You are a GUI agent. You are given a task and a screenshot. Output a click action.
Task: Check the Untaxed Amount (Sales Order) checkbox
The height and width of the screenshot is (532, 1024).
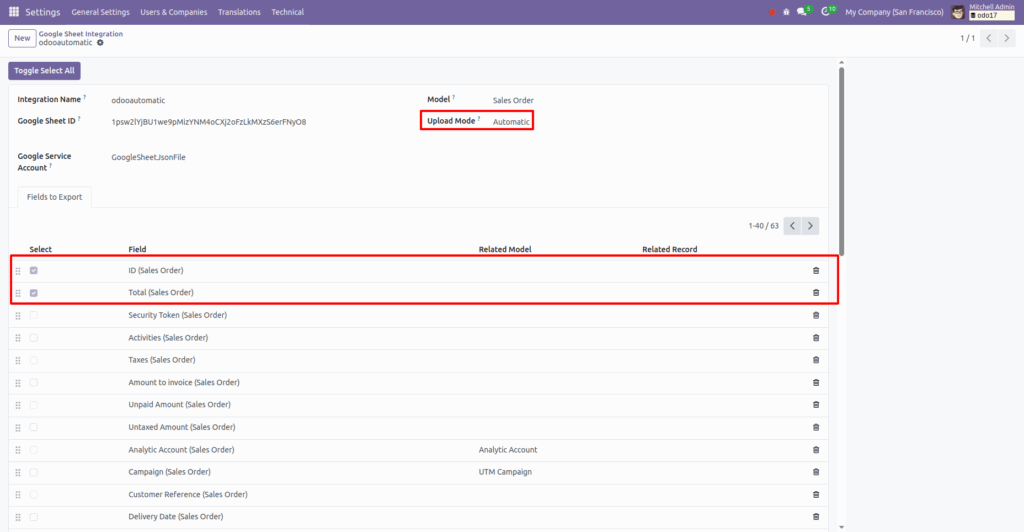point(34,427)
